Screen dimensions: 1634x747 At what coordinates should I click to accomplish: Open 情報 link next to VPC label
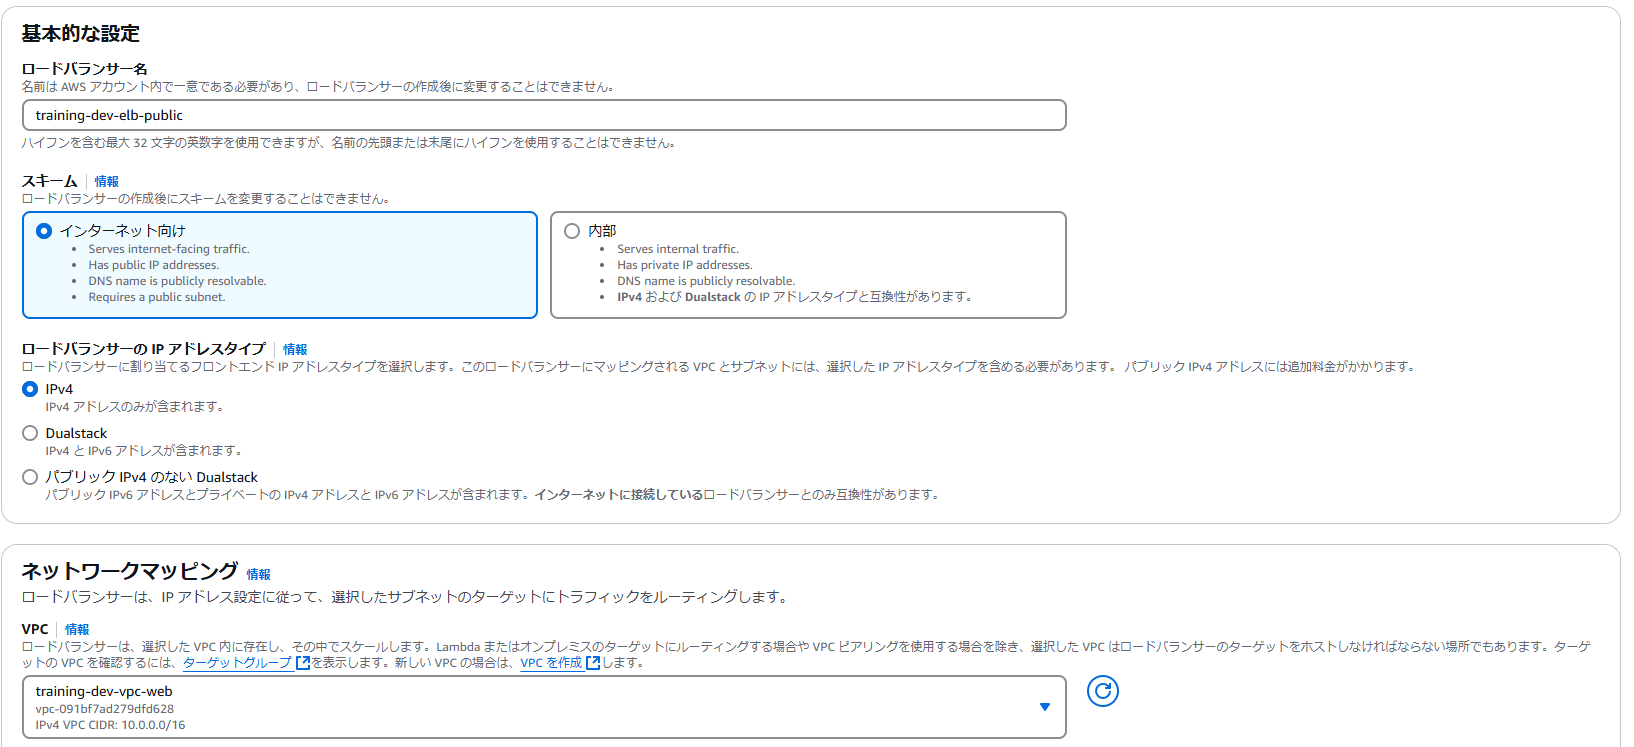pos(77,630)
